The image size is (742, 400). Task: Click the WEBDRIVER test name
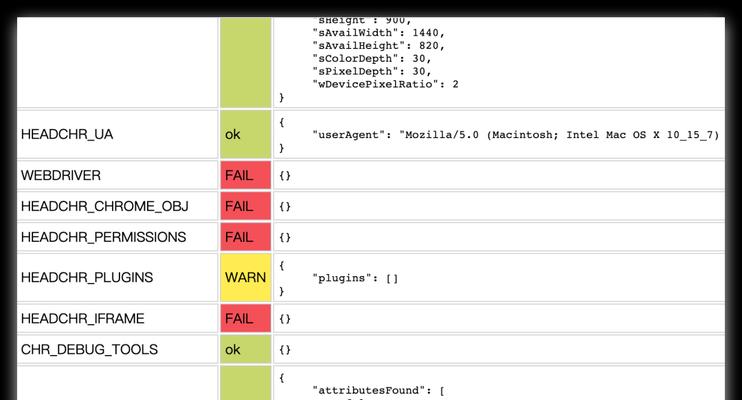click(x=61, y=176)
